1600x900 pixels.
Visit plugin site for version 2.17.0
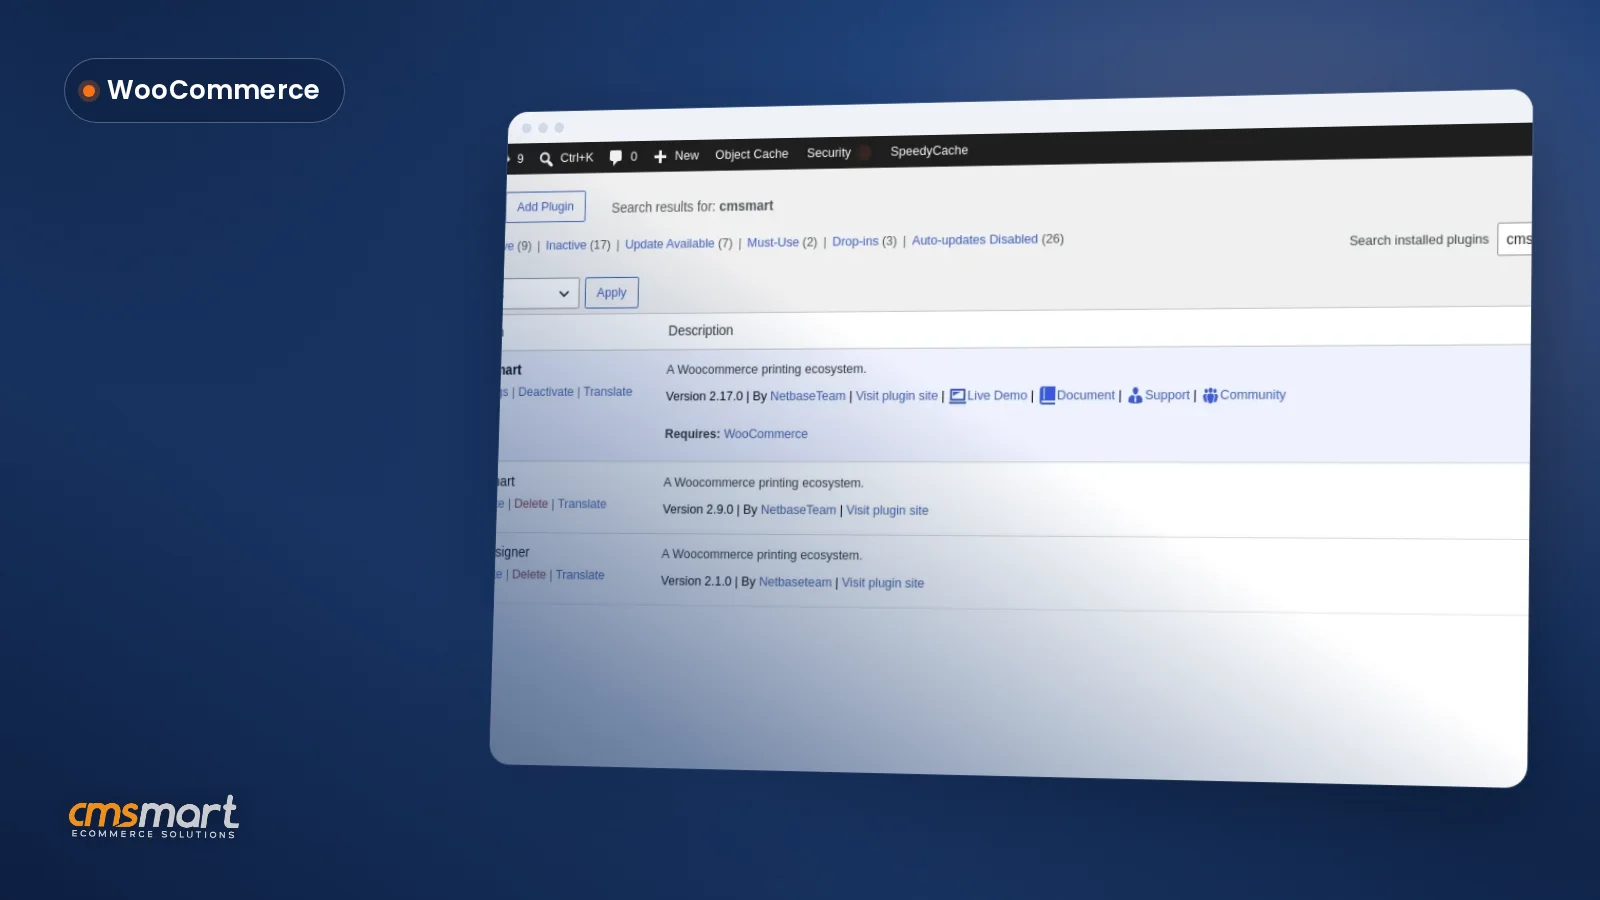897,396
